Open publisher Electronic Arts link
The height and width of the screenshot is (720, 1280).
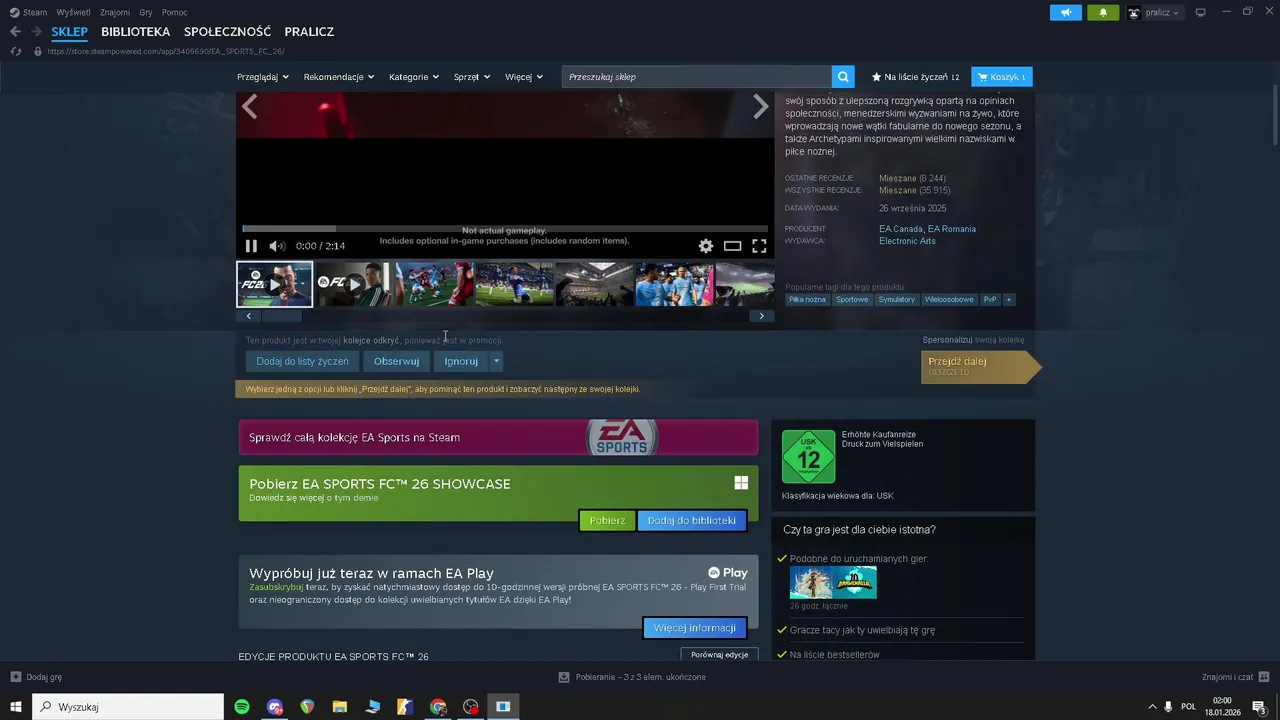pos(907,241)
